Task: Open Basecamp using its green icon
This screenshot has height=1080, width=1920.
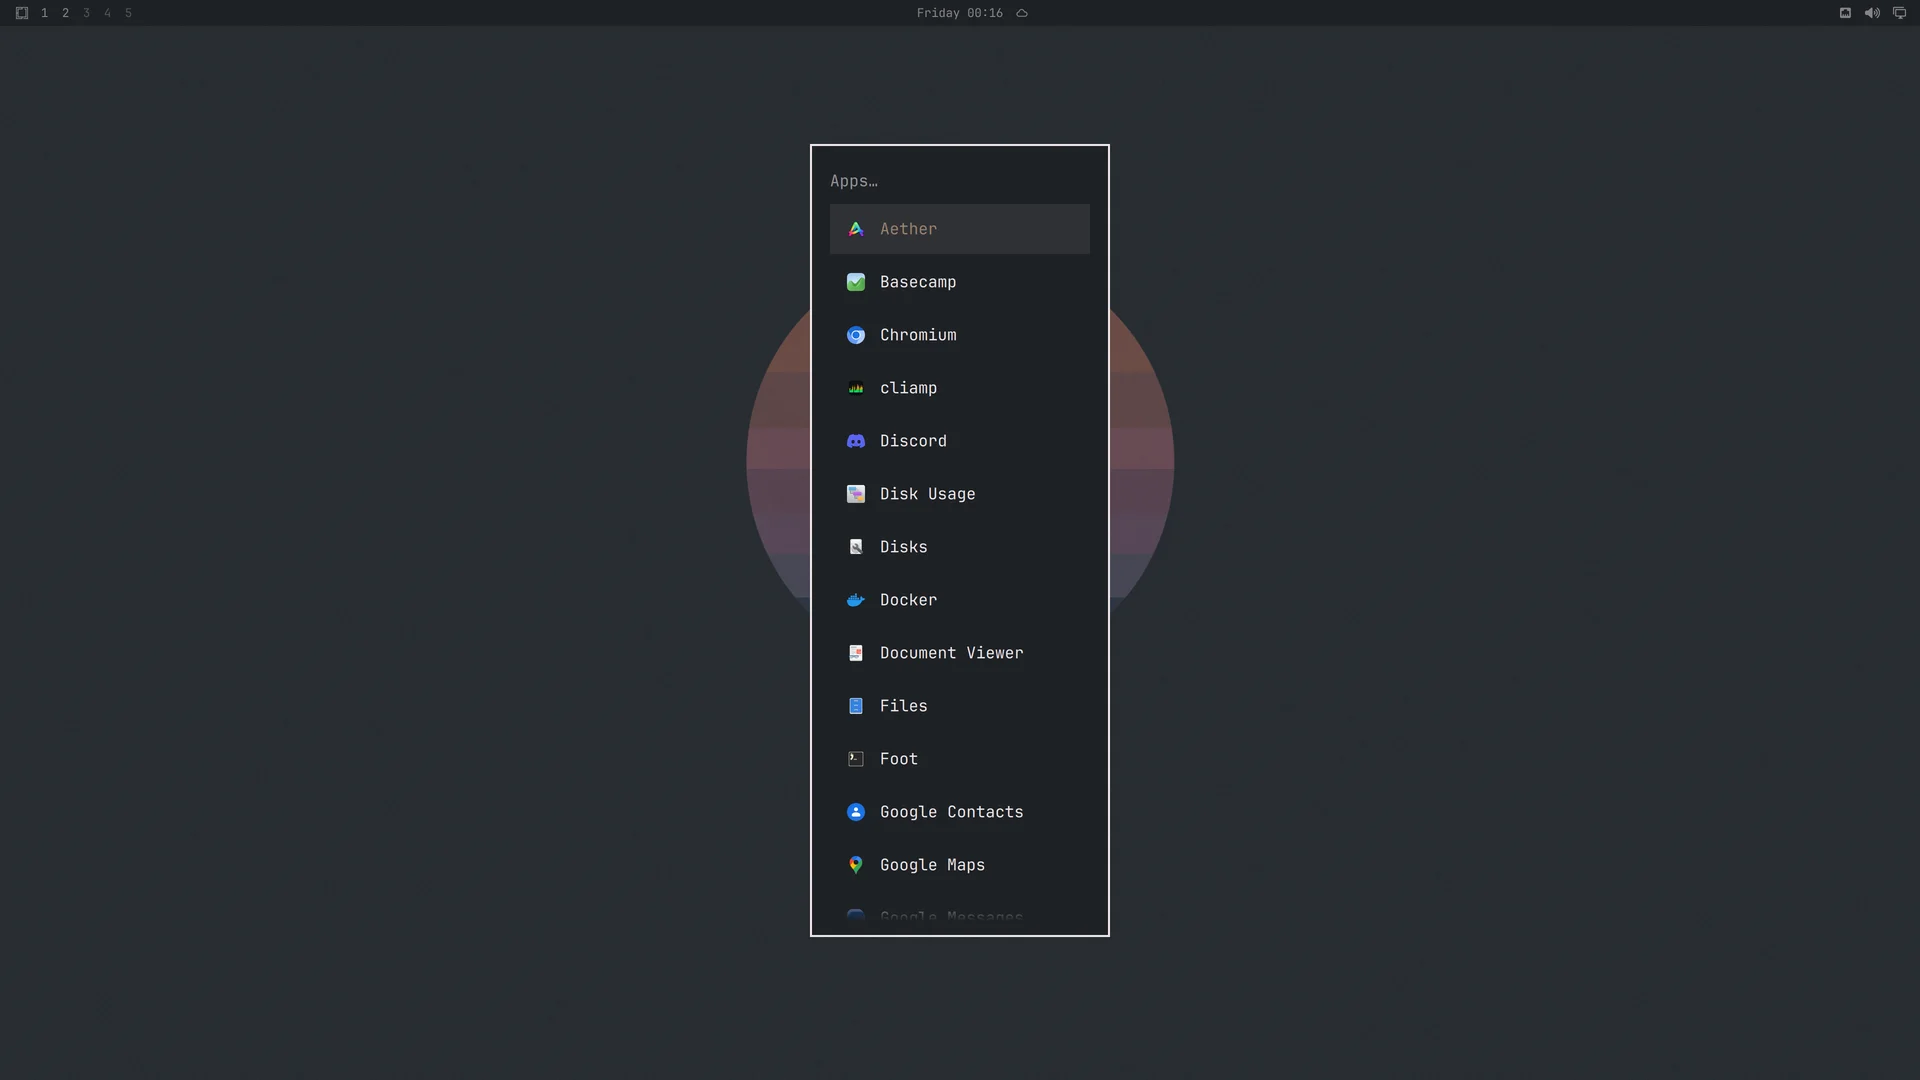Action: pos(856,282)
